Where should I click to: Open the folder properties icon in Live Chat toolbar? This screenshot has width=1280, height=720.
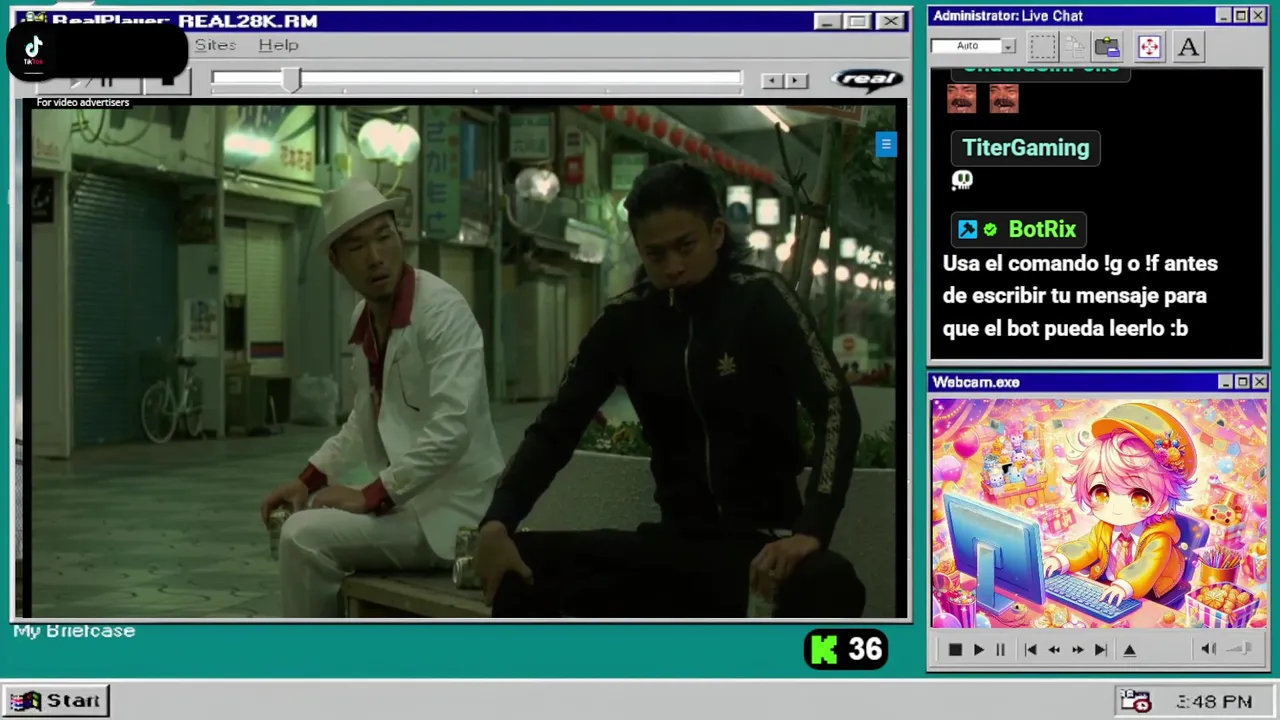(1107, 47)
